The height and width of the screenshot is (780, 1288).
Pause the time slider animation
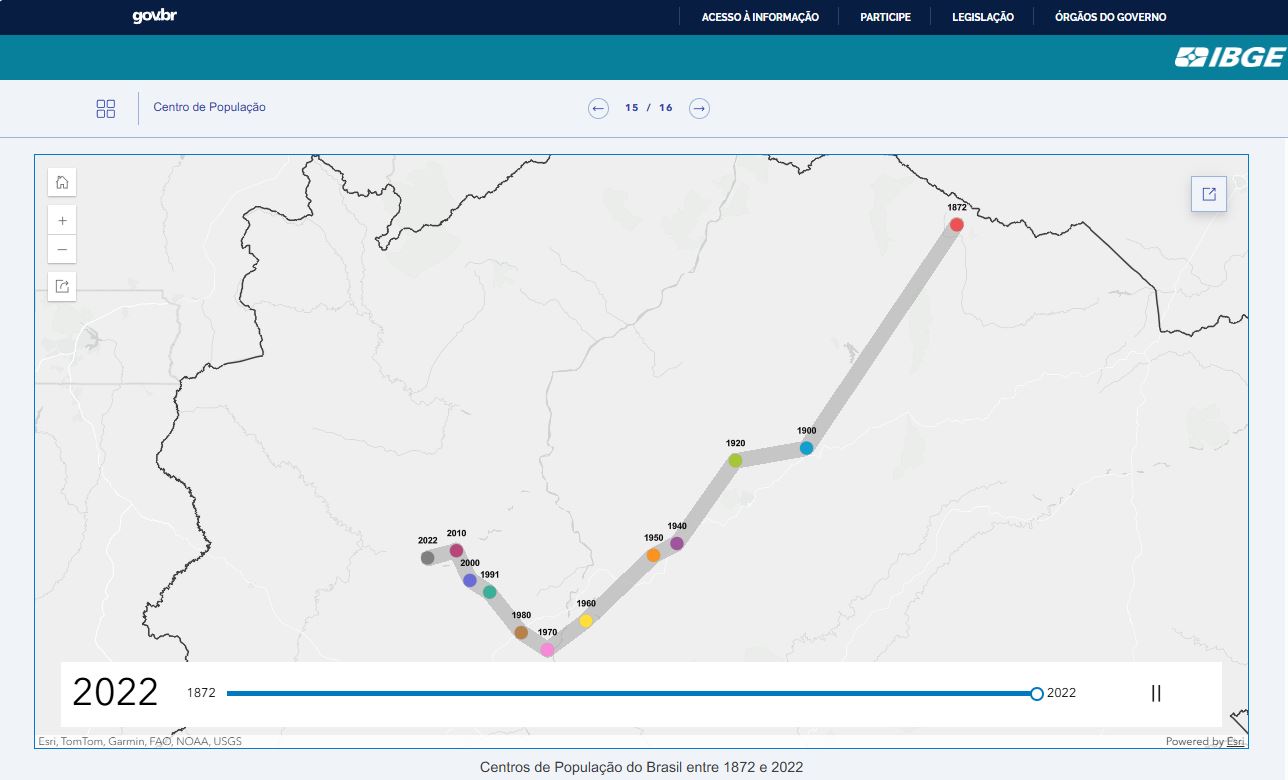(x=1156, y=693)
